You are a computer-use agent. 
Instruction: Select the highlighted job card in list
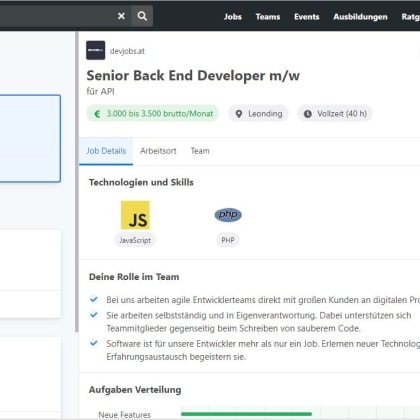point(30,139)
